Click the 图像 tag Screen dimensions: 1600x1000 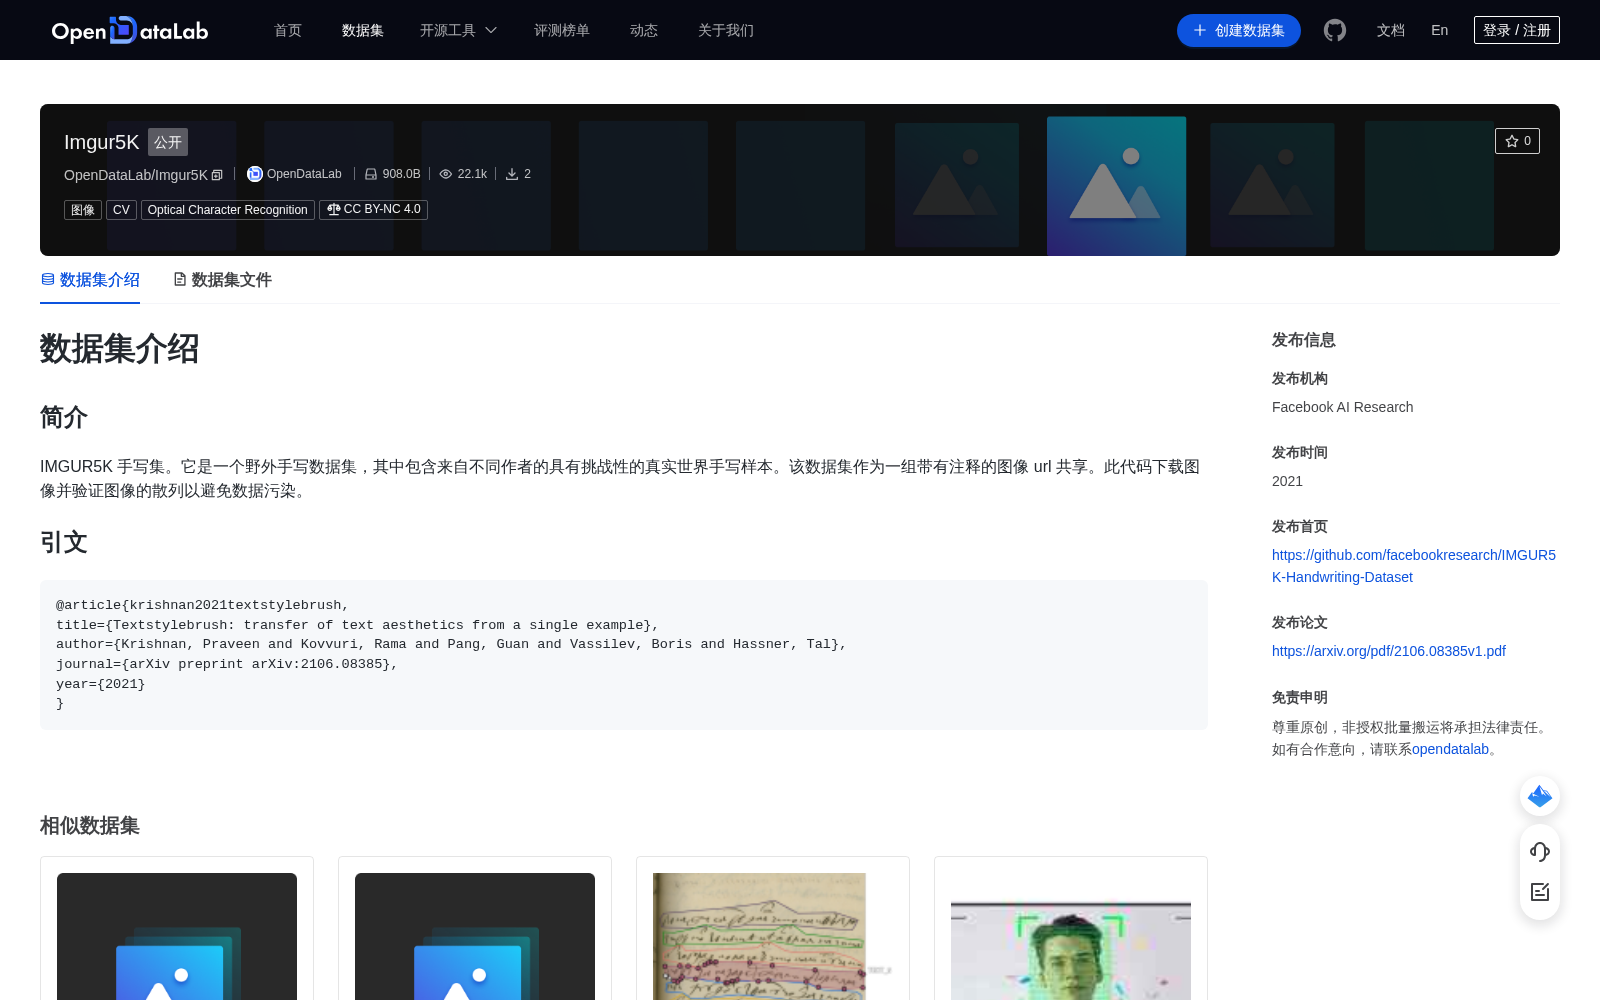pyautogui.click(x=83, y=210)
